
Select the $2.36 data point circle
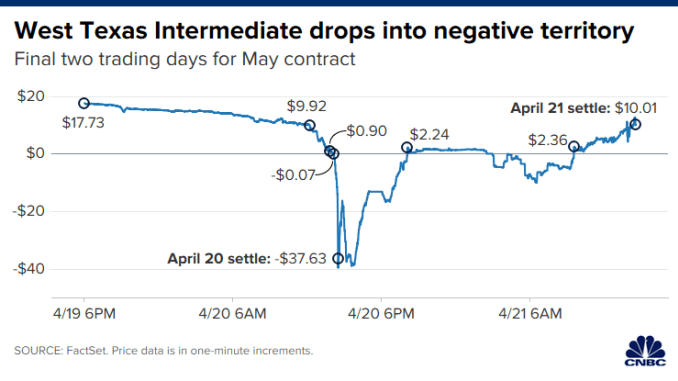574,147
